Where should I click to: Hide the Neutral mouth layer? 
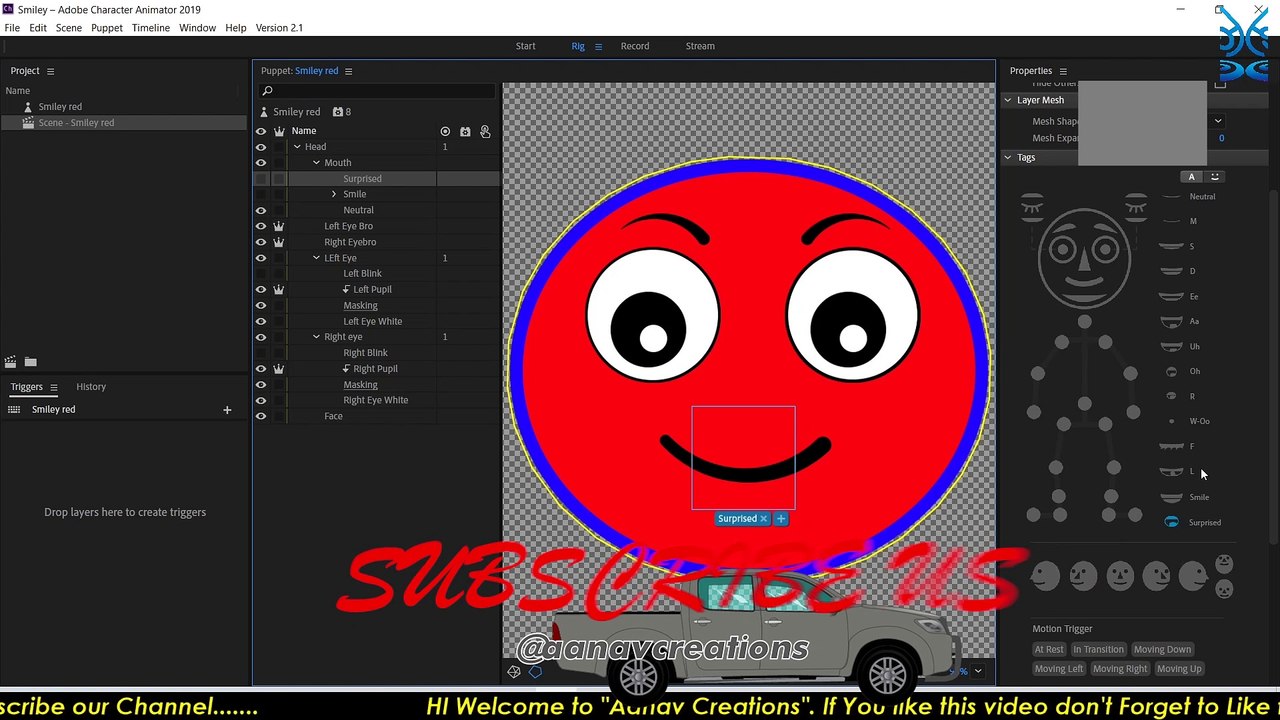(261, 211)
